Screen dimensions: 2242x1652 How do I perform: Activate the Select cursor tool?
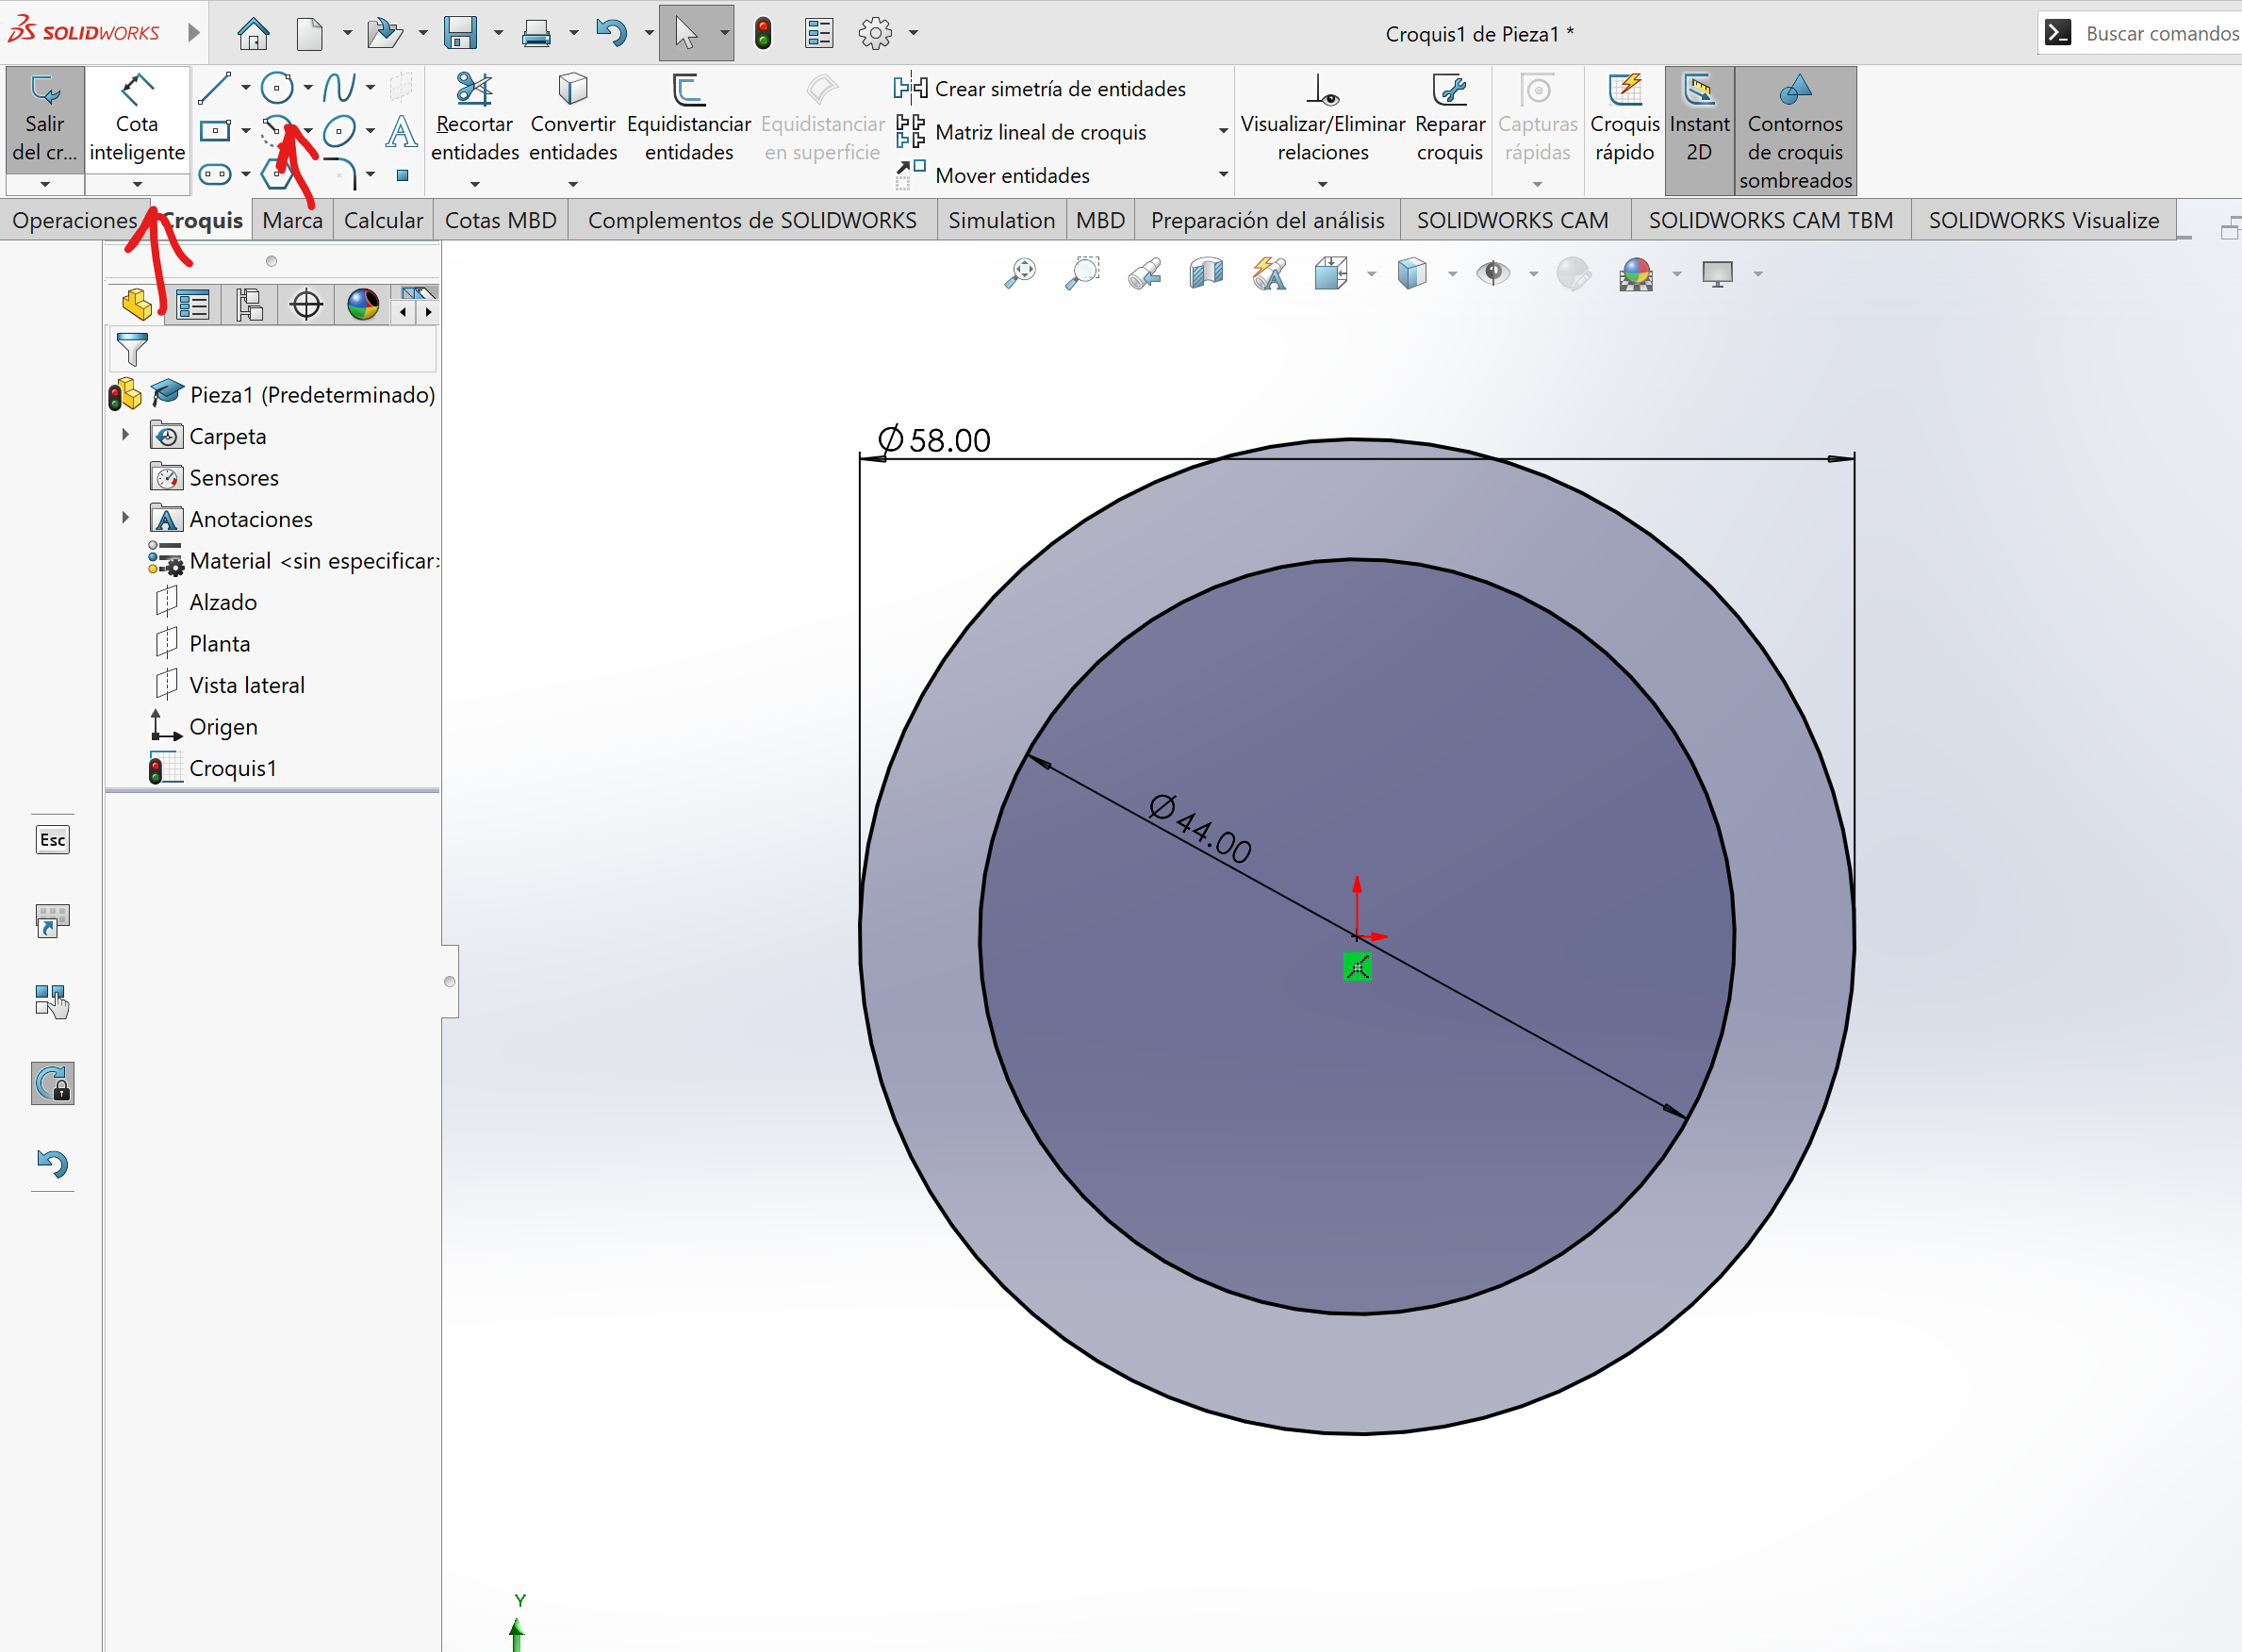(685, 33)
